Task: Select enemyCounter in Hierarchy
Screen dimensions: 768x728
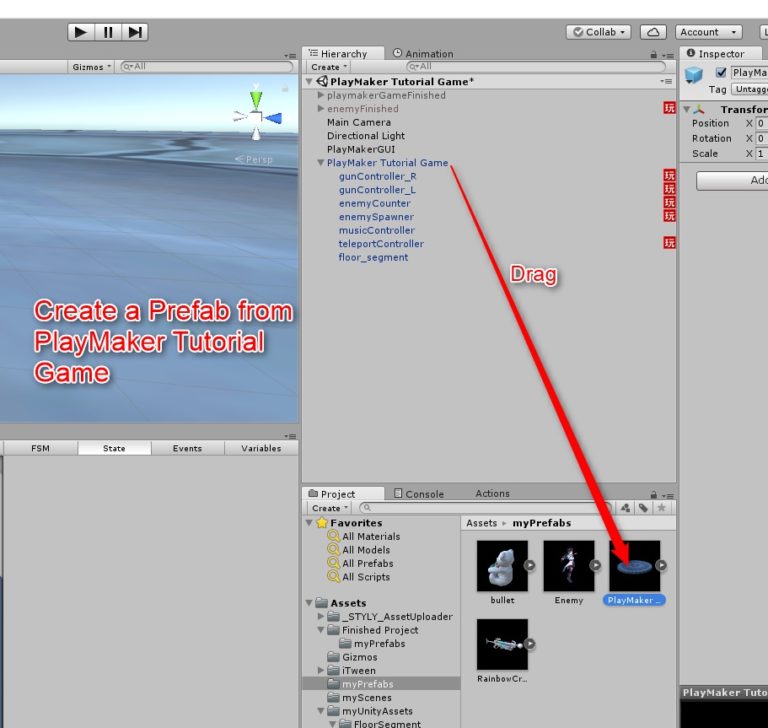Action: point(375,203)
